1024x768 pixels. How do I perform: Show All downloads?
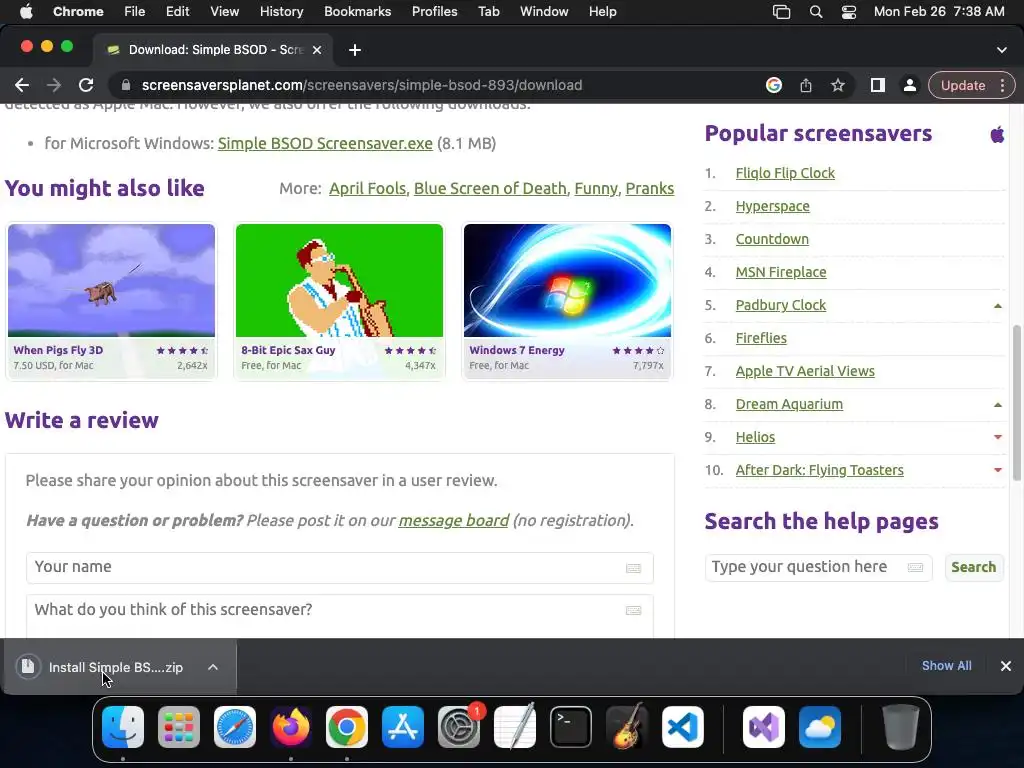pos(946,665)
